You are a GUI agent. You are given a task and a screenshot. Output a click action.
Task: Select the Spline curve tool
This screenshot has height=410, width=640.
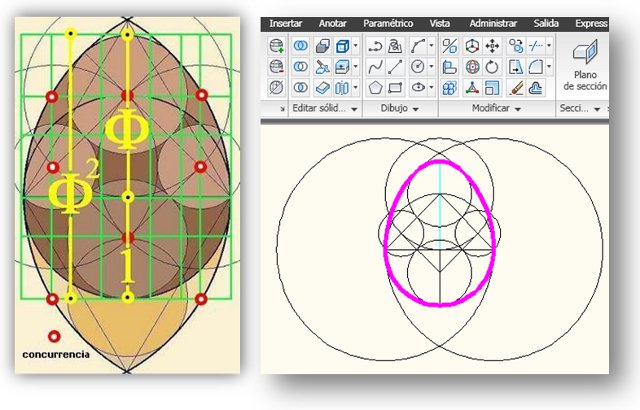point(376,67)
